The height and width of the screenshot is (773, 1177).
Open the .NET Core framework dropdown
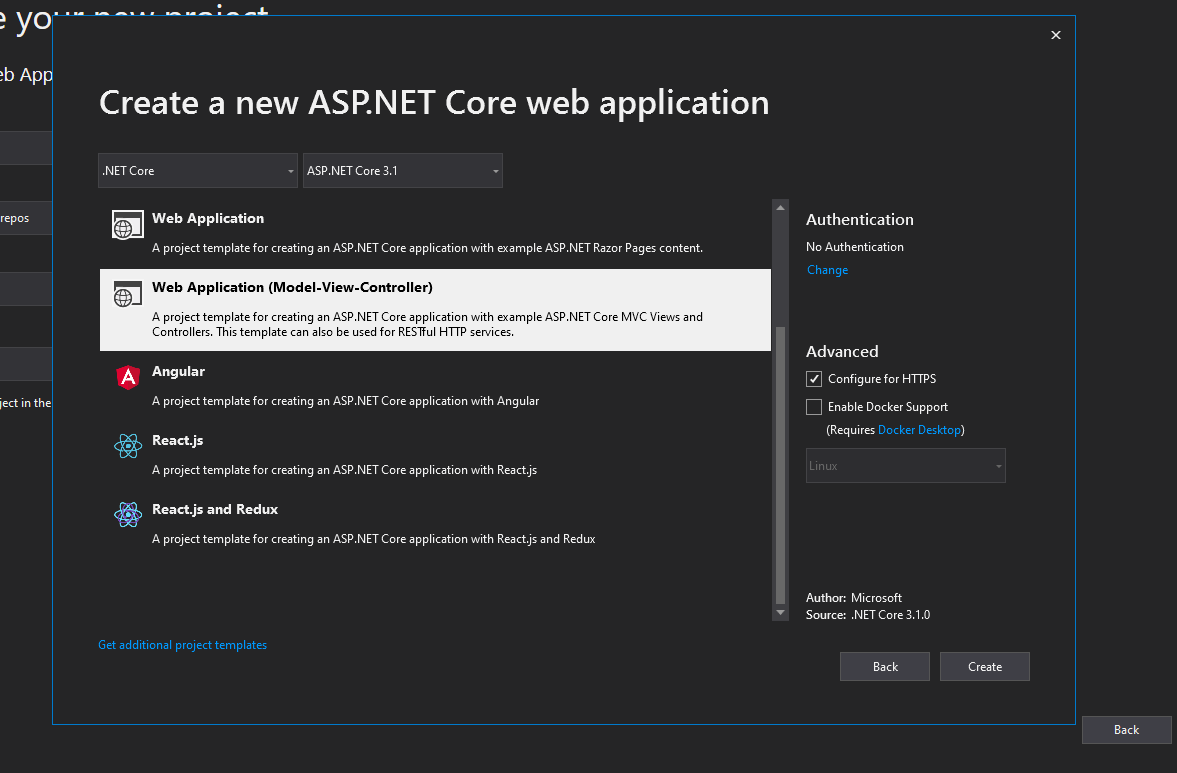(197, 170)
